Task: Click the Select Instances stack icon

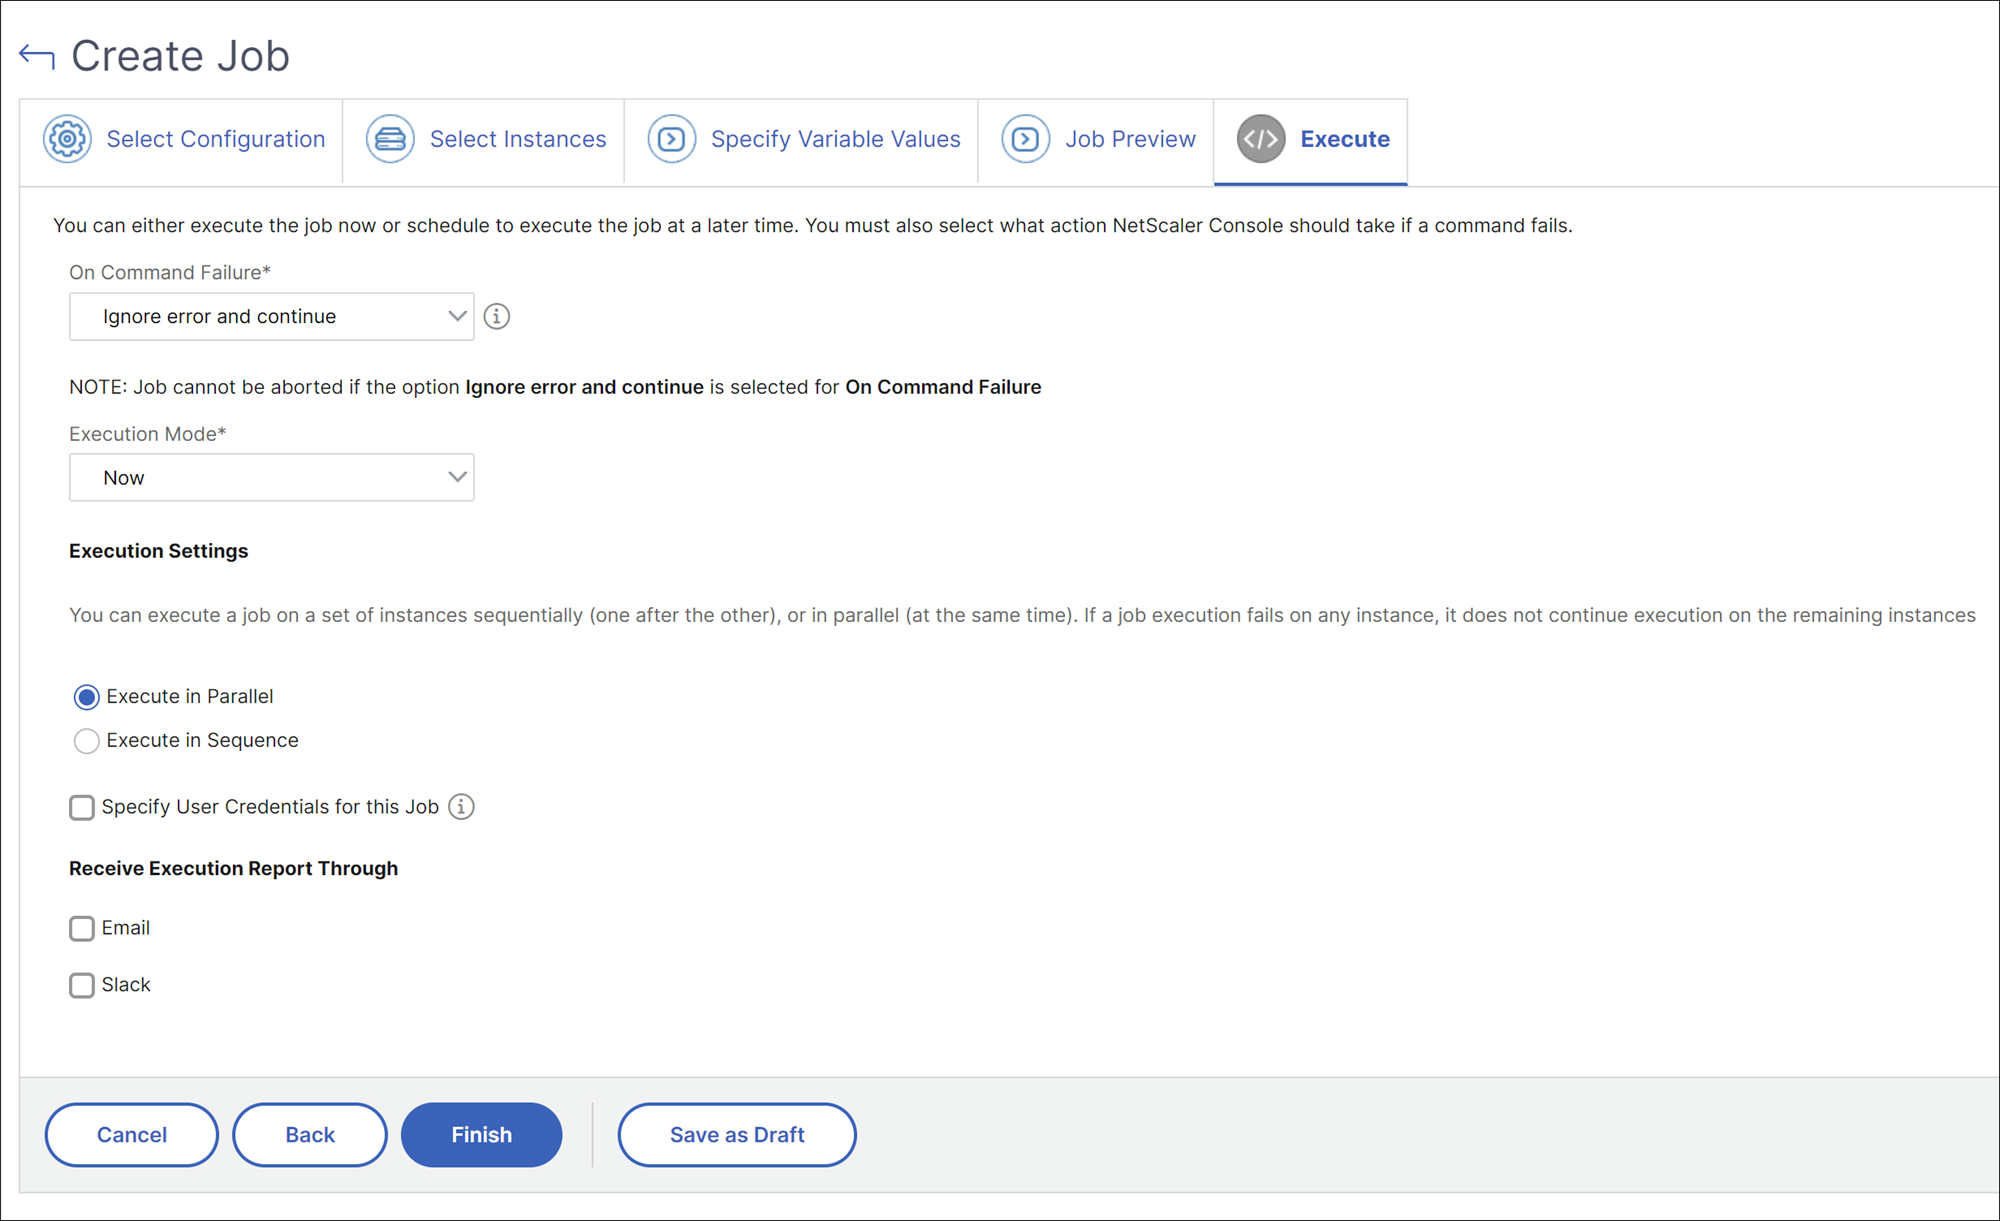Action: click(x=390, y=139)
